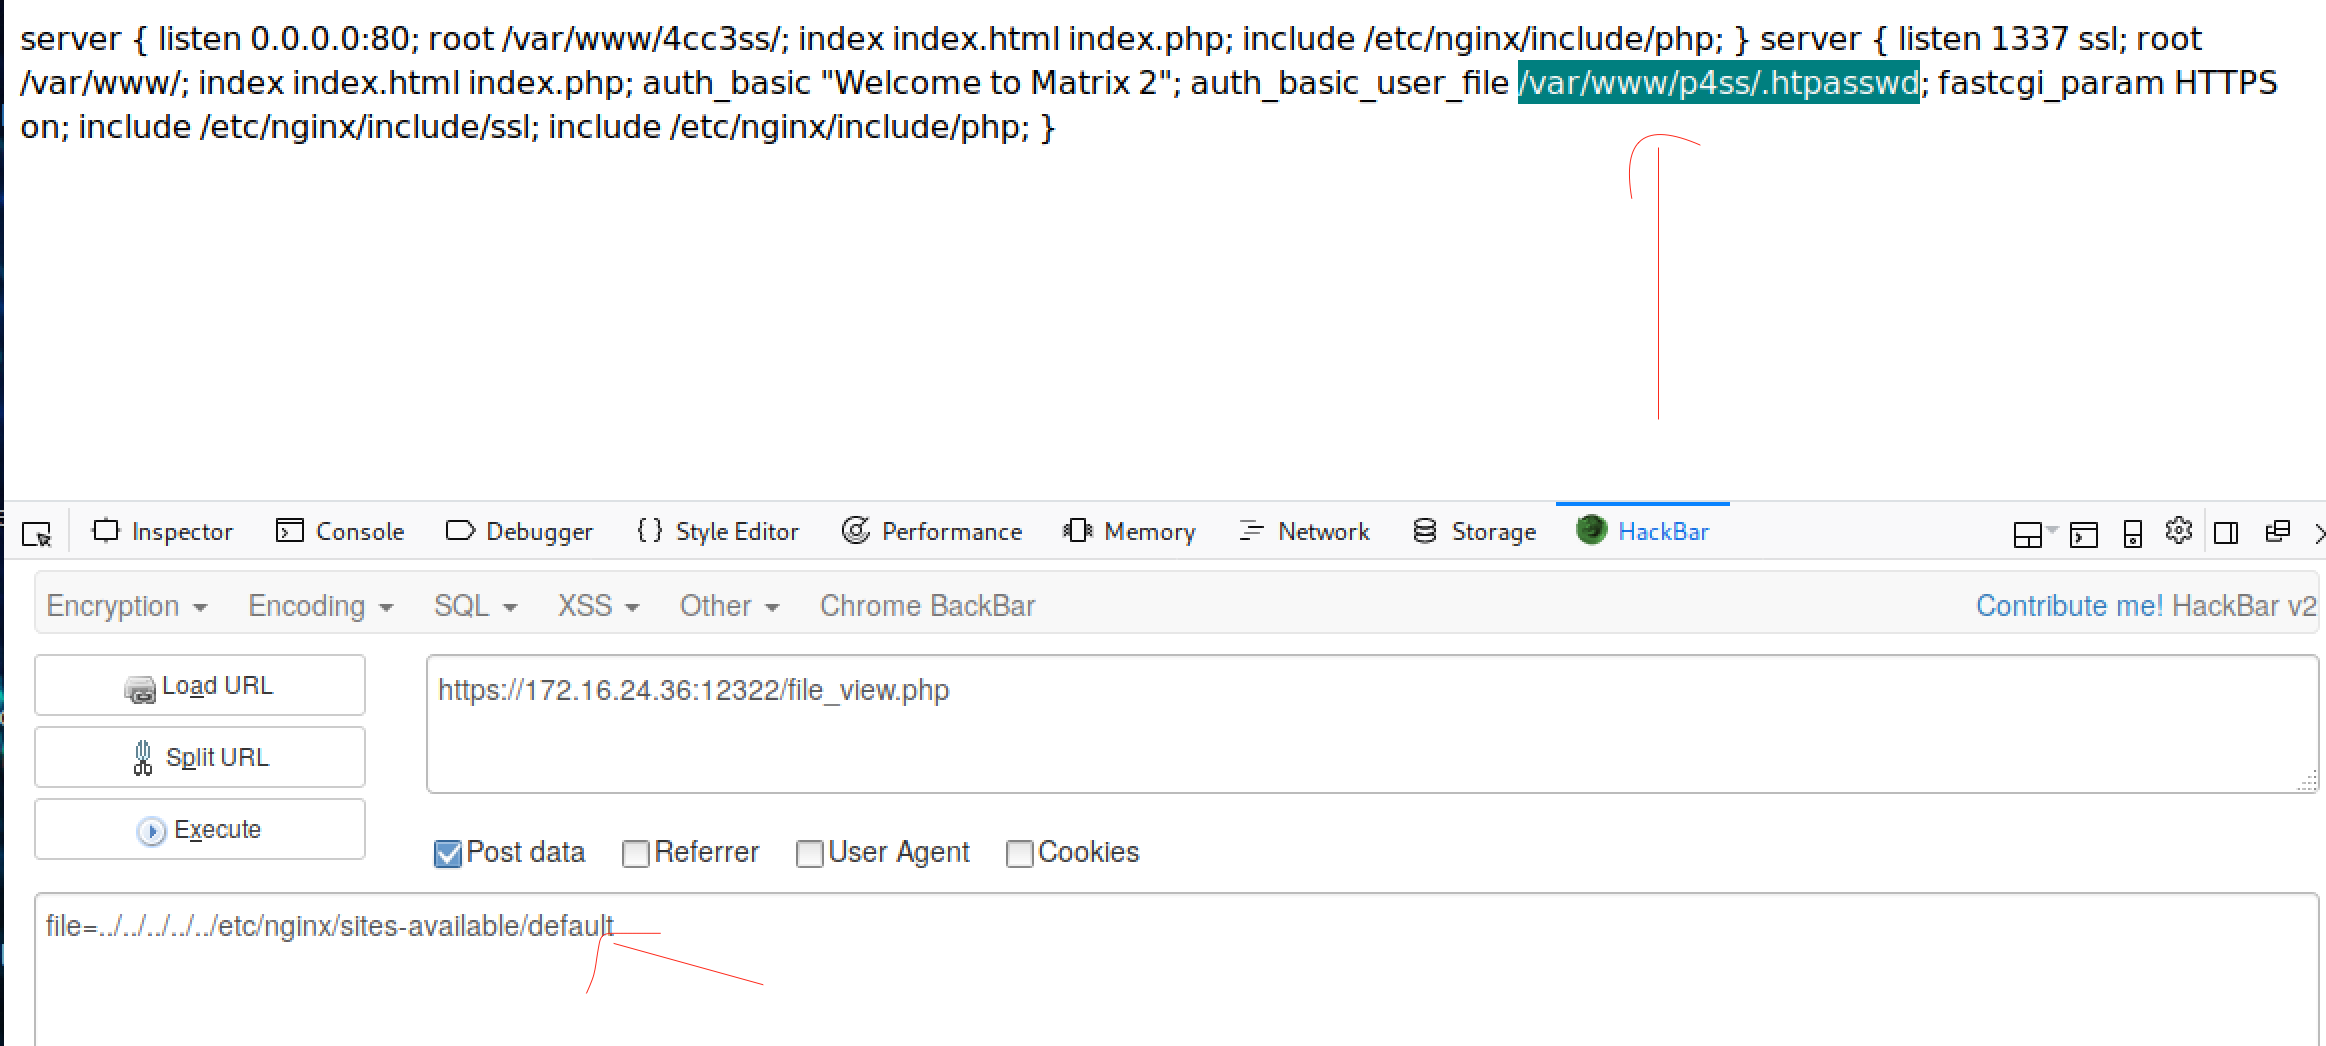Click the Load URL button
2326x1046 pixels.
[200, 686]
